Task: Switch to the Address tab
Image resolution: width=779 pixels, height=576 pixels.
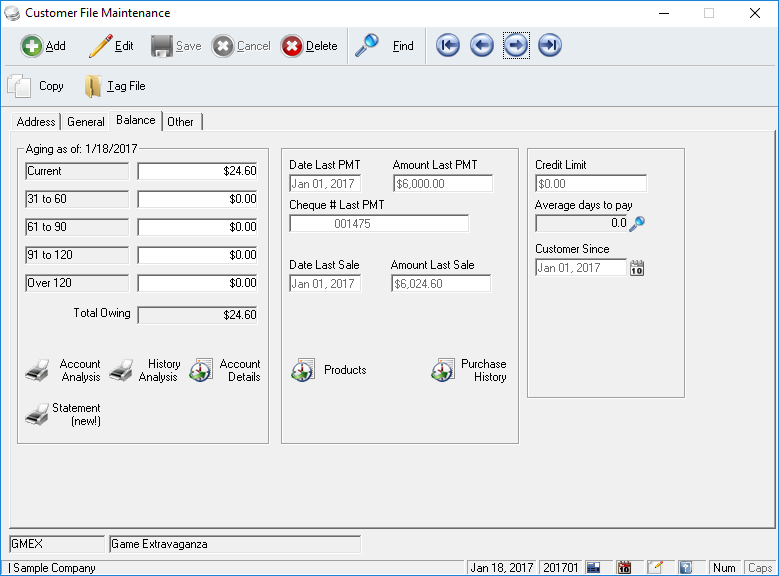Action: [x=36, y=122]
